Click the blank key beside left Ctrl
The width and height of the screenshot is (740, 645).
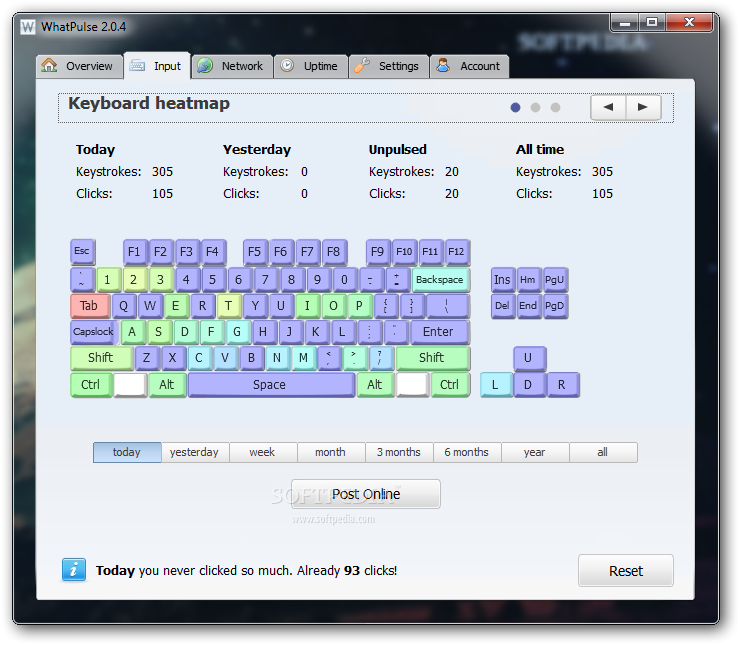point(130,385)
